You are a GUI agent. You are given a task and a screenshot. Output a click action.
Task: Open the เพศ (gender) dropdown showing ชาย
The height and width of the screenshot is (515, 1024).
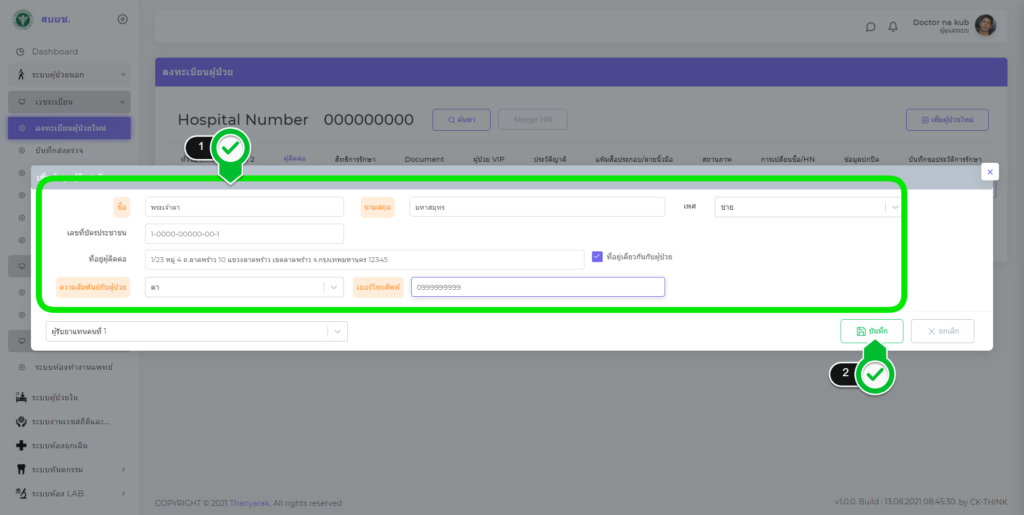pos(808,207)
